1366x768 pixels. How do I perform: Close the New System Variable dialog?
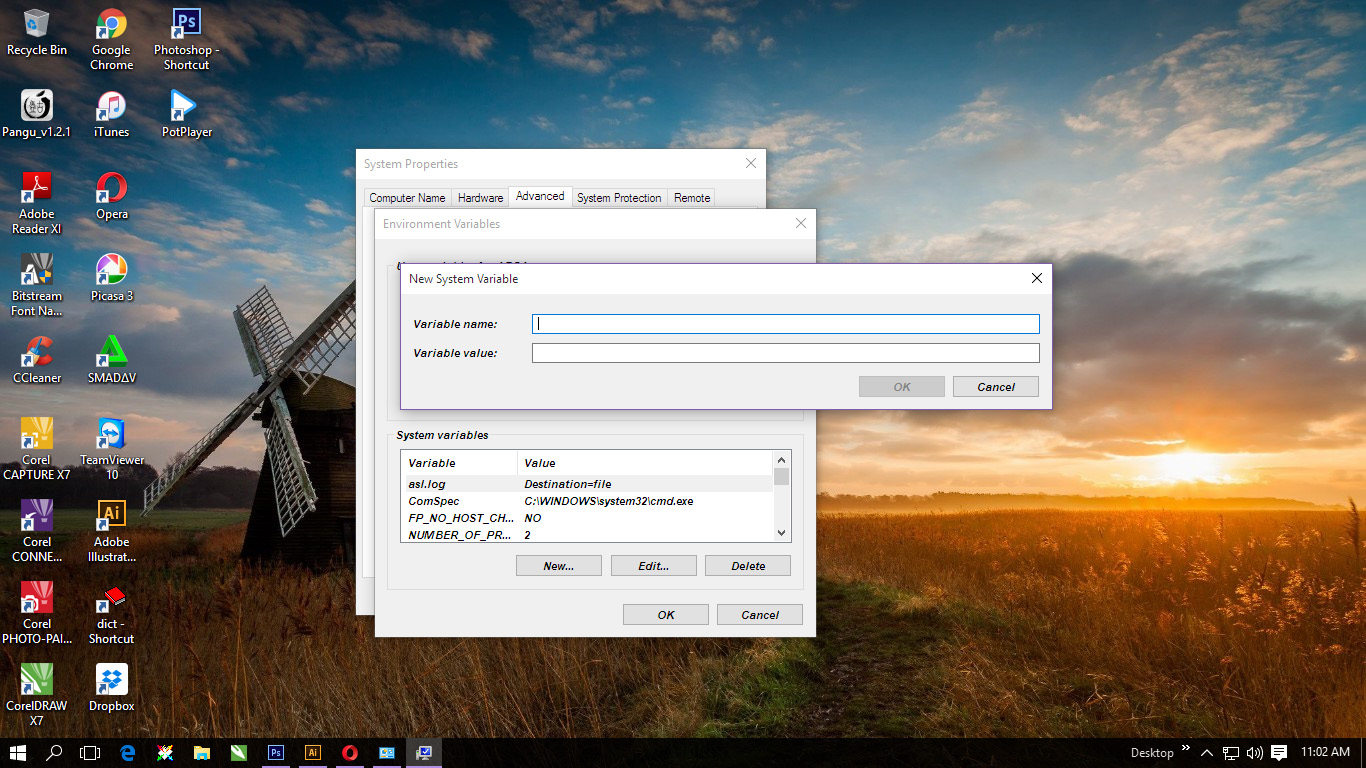coord(1036,278)
